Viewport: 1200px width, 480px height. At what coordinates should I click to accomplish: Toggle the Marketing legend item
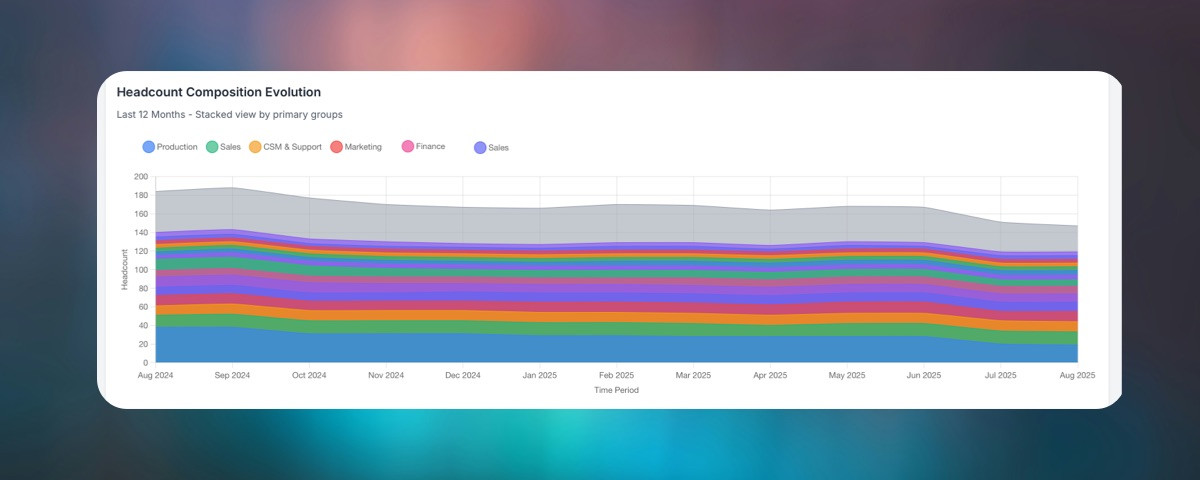click(356, 147)
